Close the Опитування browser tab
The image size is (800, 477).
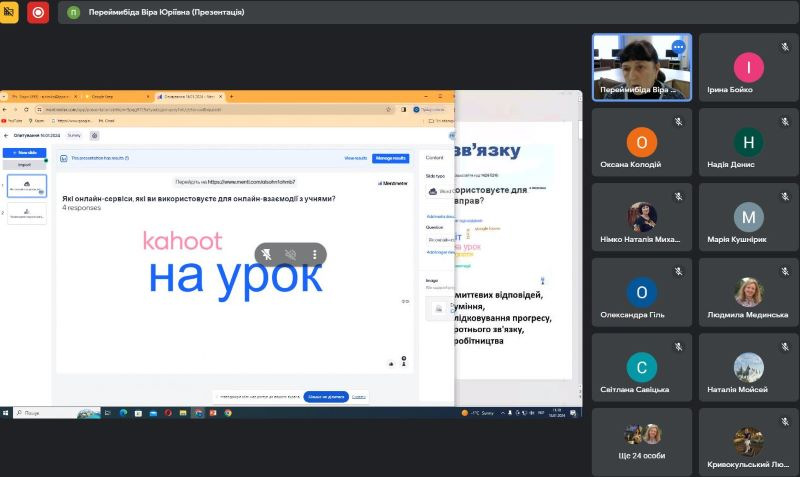(220, 96)
